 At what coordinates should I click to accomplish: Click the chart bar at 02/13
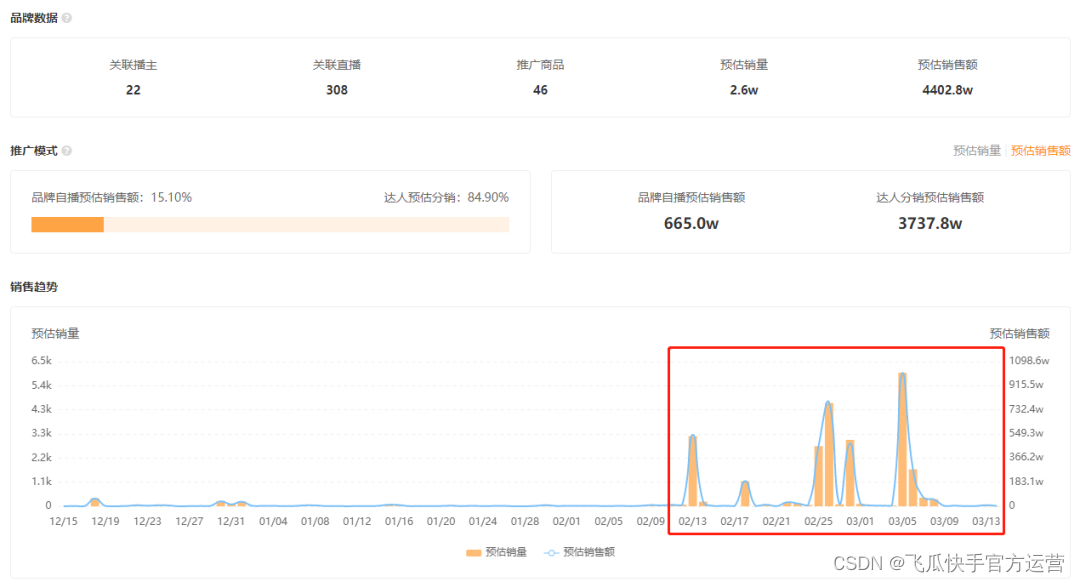693,471
